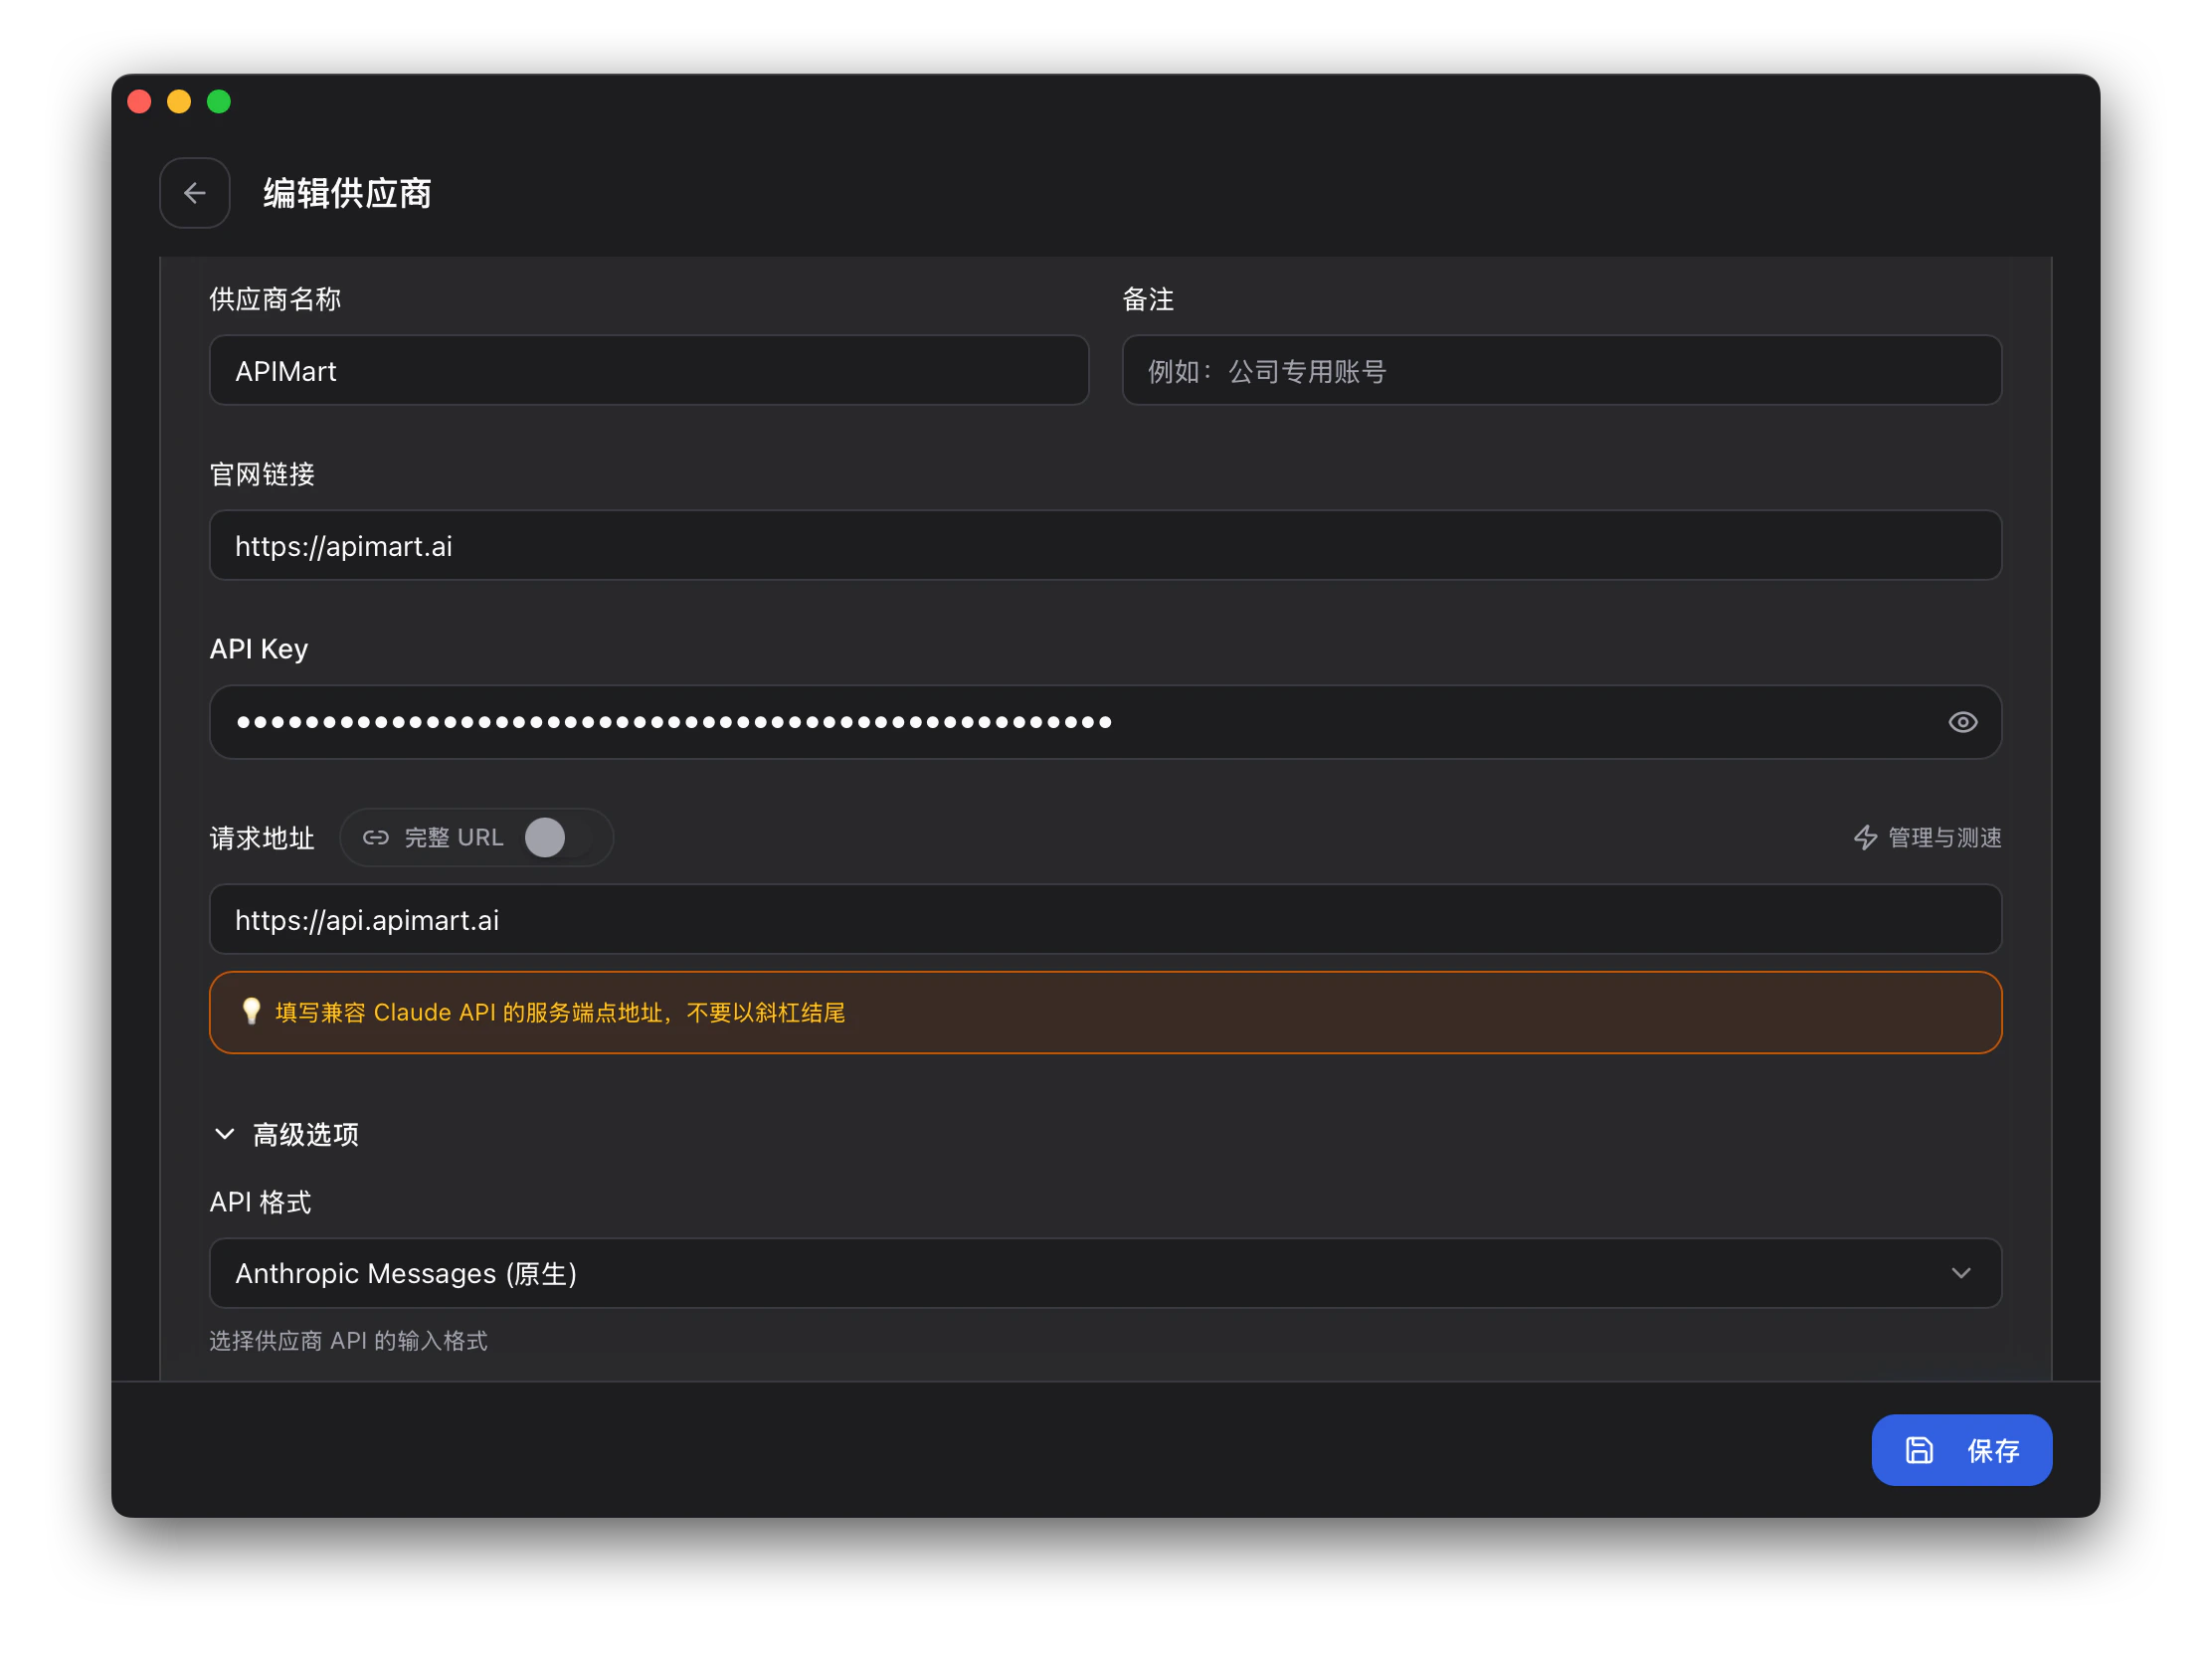Click the 编辑供应商 page title
2212x1667 pixels.
(x=347, y=193)
